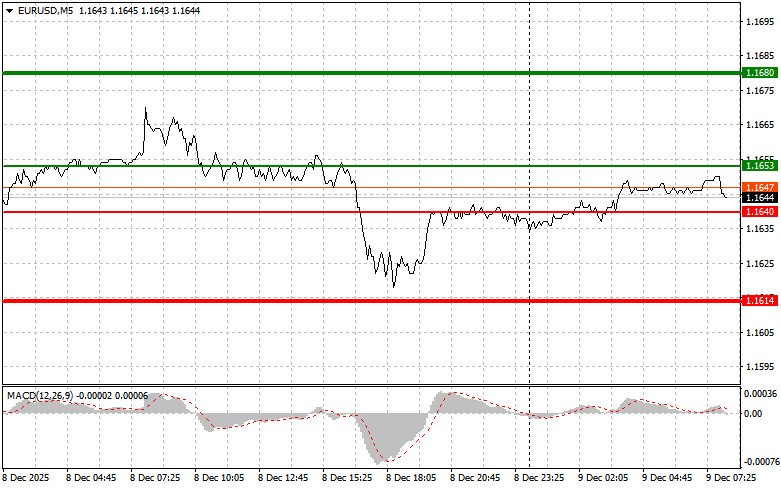Click the OHLC values 1.1643 1.1645 1.1643 1.1644
The height and width of the screenshot is (489, 781).
(139, 10)
